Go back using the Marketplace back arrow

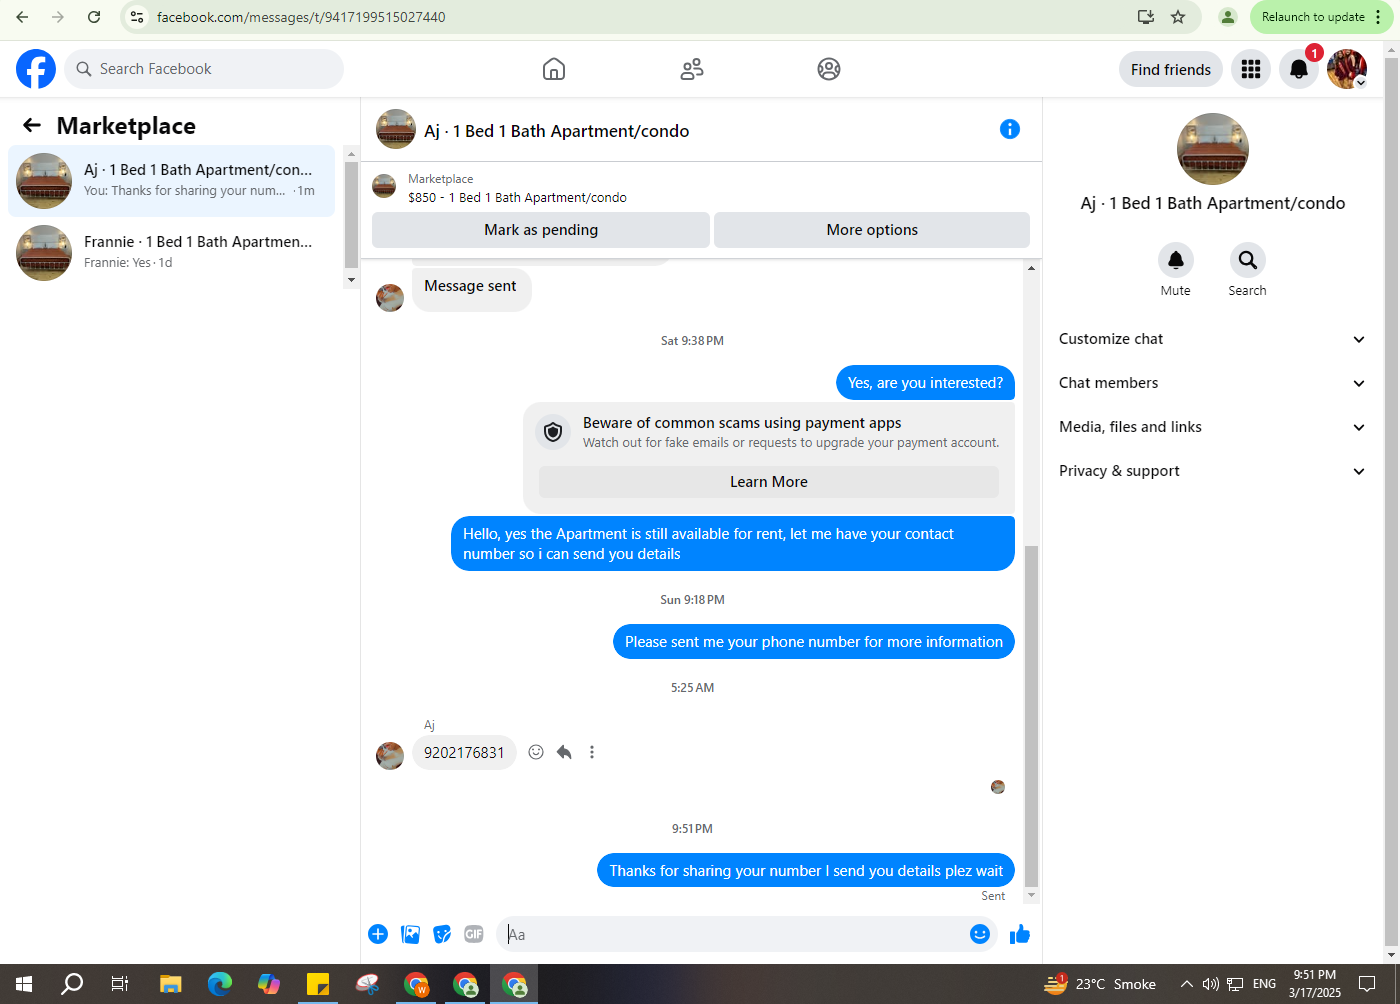pyautogui.click(x=32, y=125)
